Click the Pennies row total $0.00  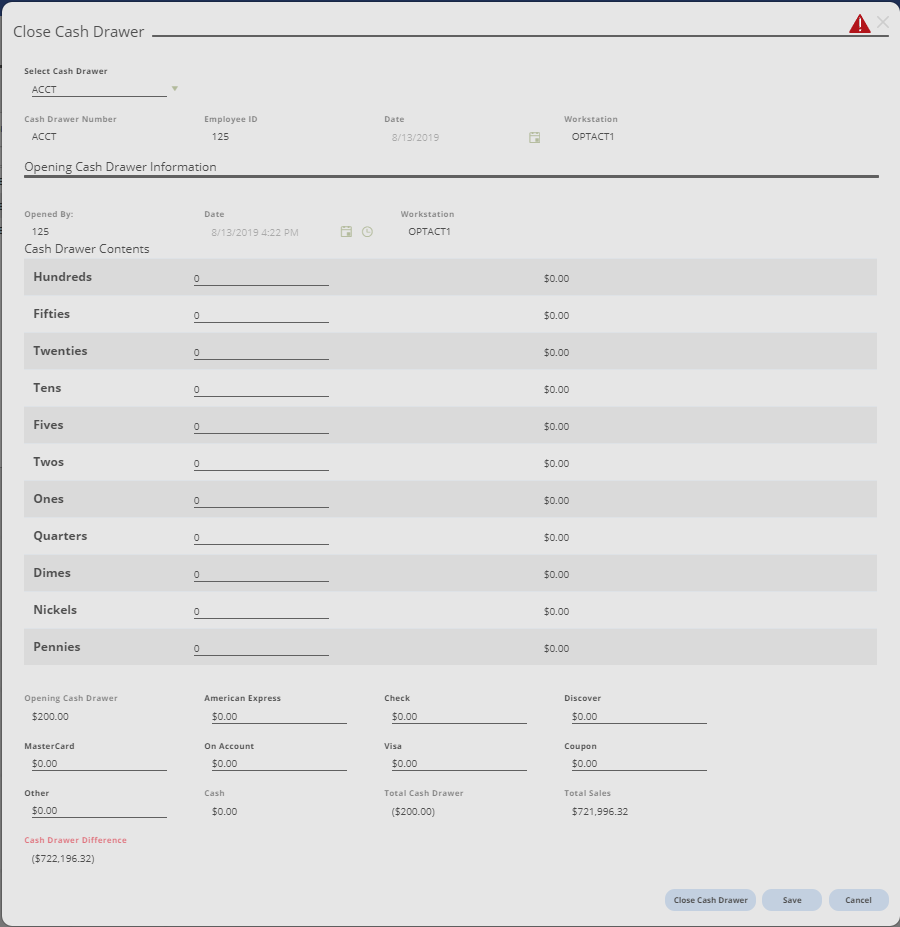(x=556, y=649)
